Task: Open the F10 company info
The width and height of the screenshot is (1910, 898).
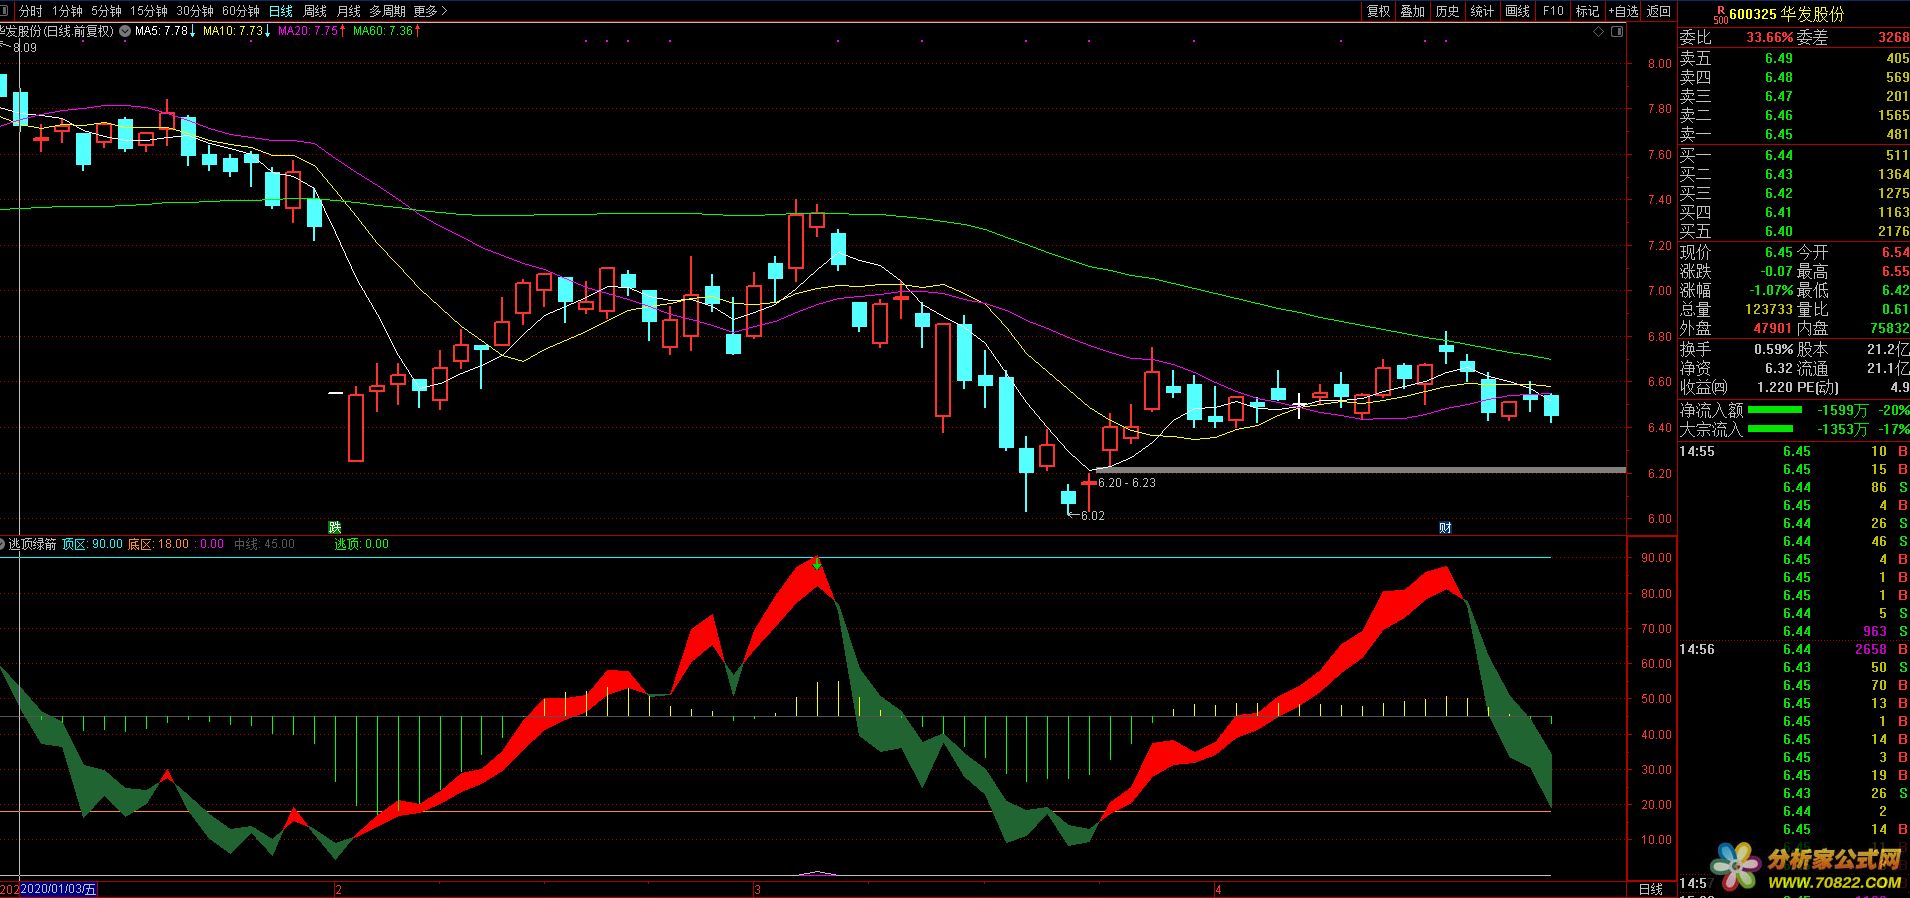Action: pos(1553,11)
